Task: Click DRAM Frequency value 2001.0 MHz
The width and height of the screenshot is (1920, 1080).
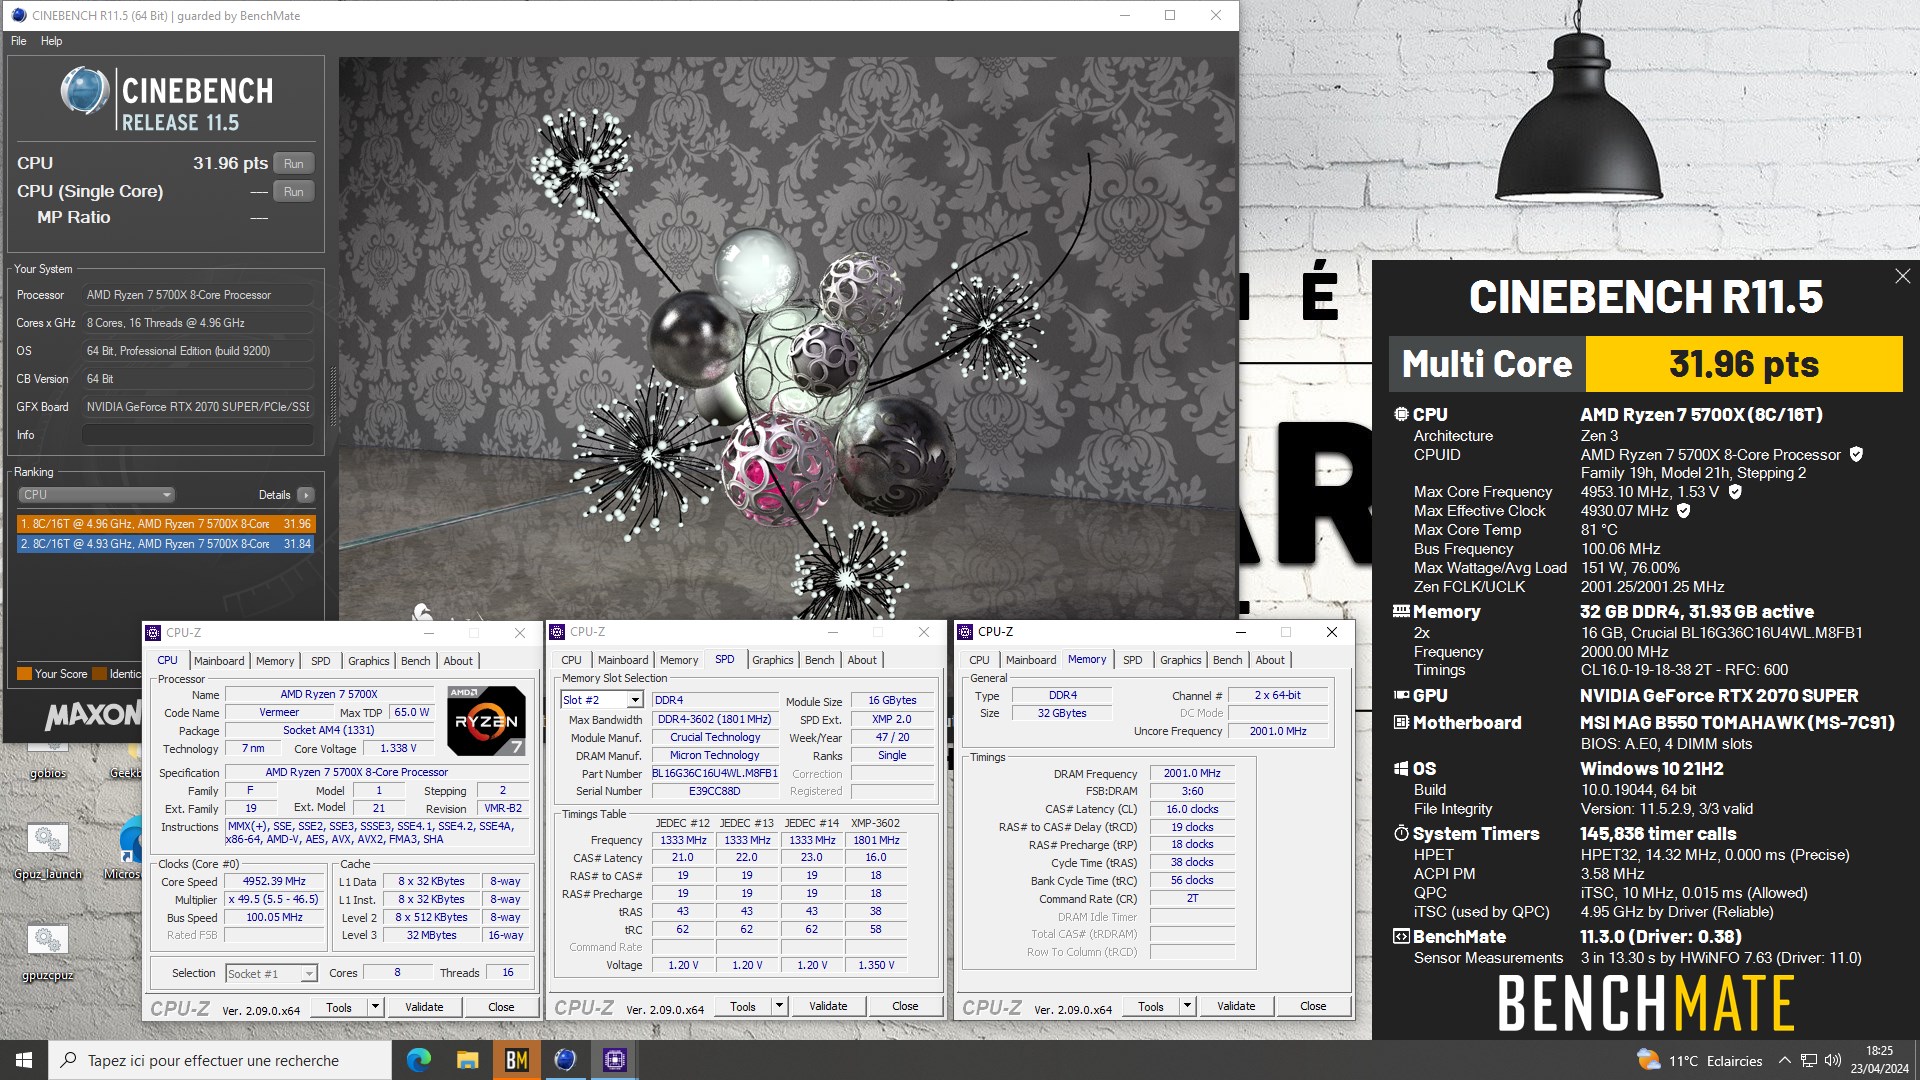Action: pos(1192,773)
